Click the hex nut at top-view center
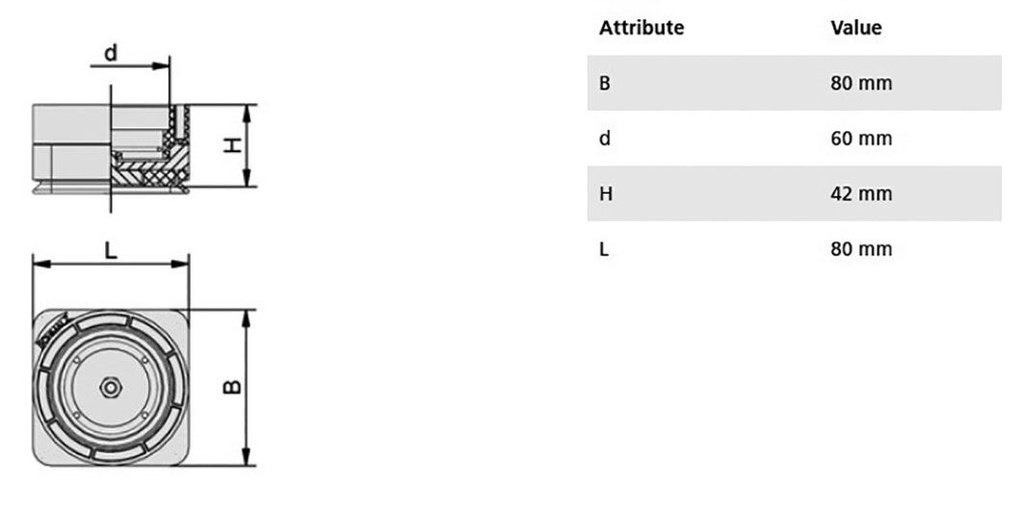The image size is (1024, 517). pyautogui.click(x=110, y=387)
